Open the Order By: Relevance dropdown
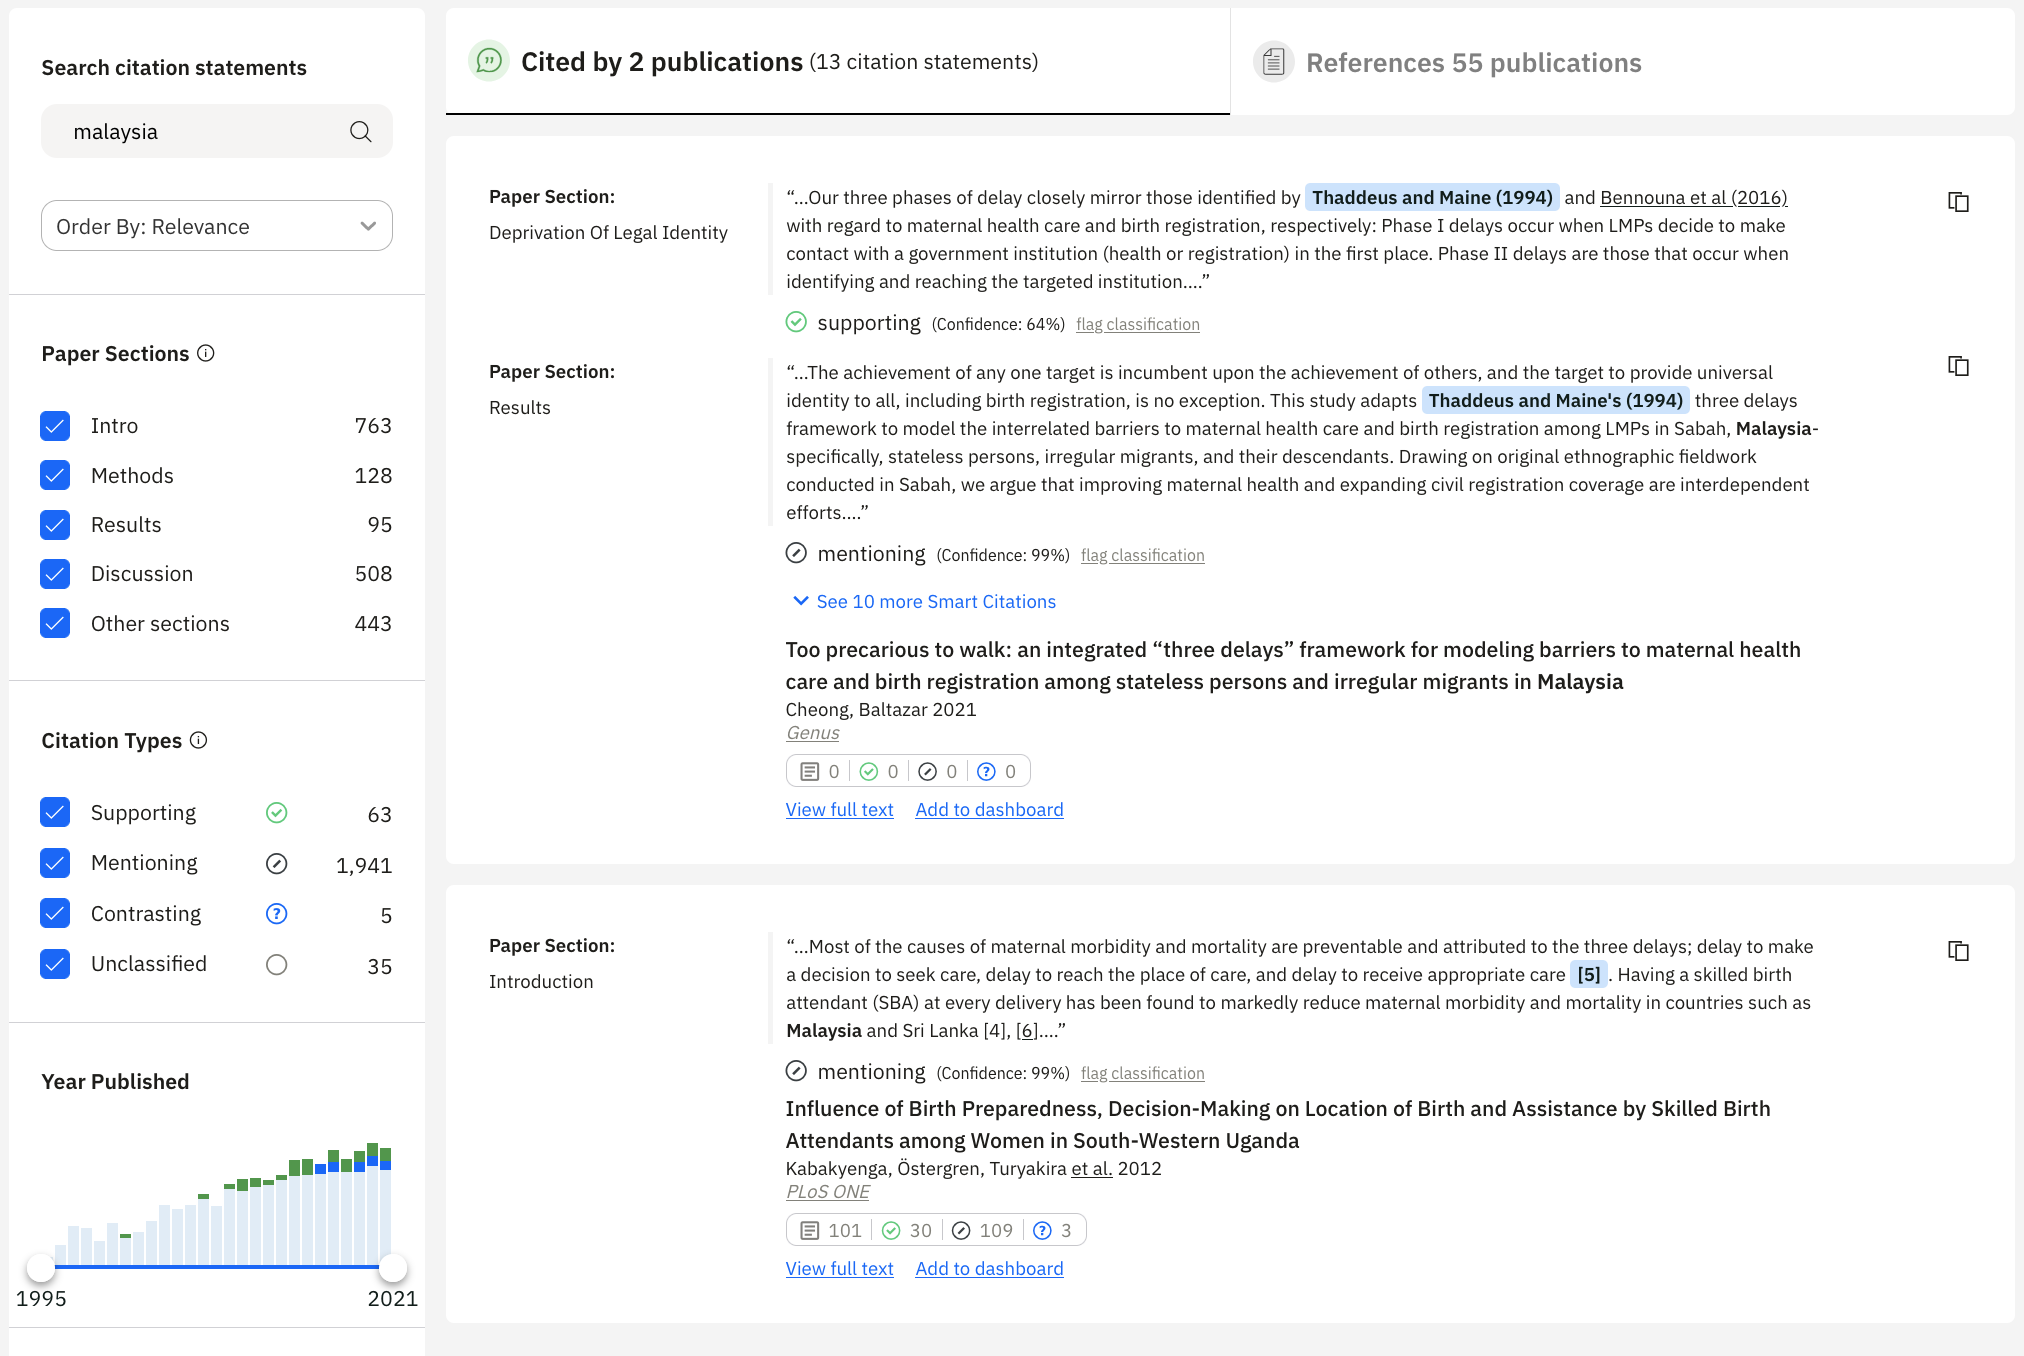2024x1356 pixels. pos(217,226)
